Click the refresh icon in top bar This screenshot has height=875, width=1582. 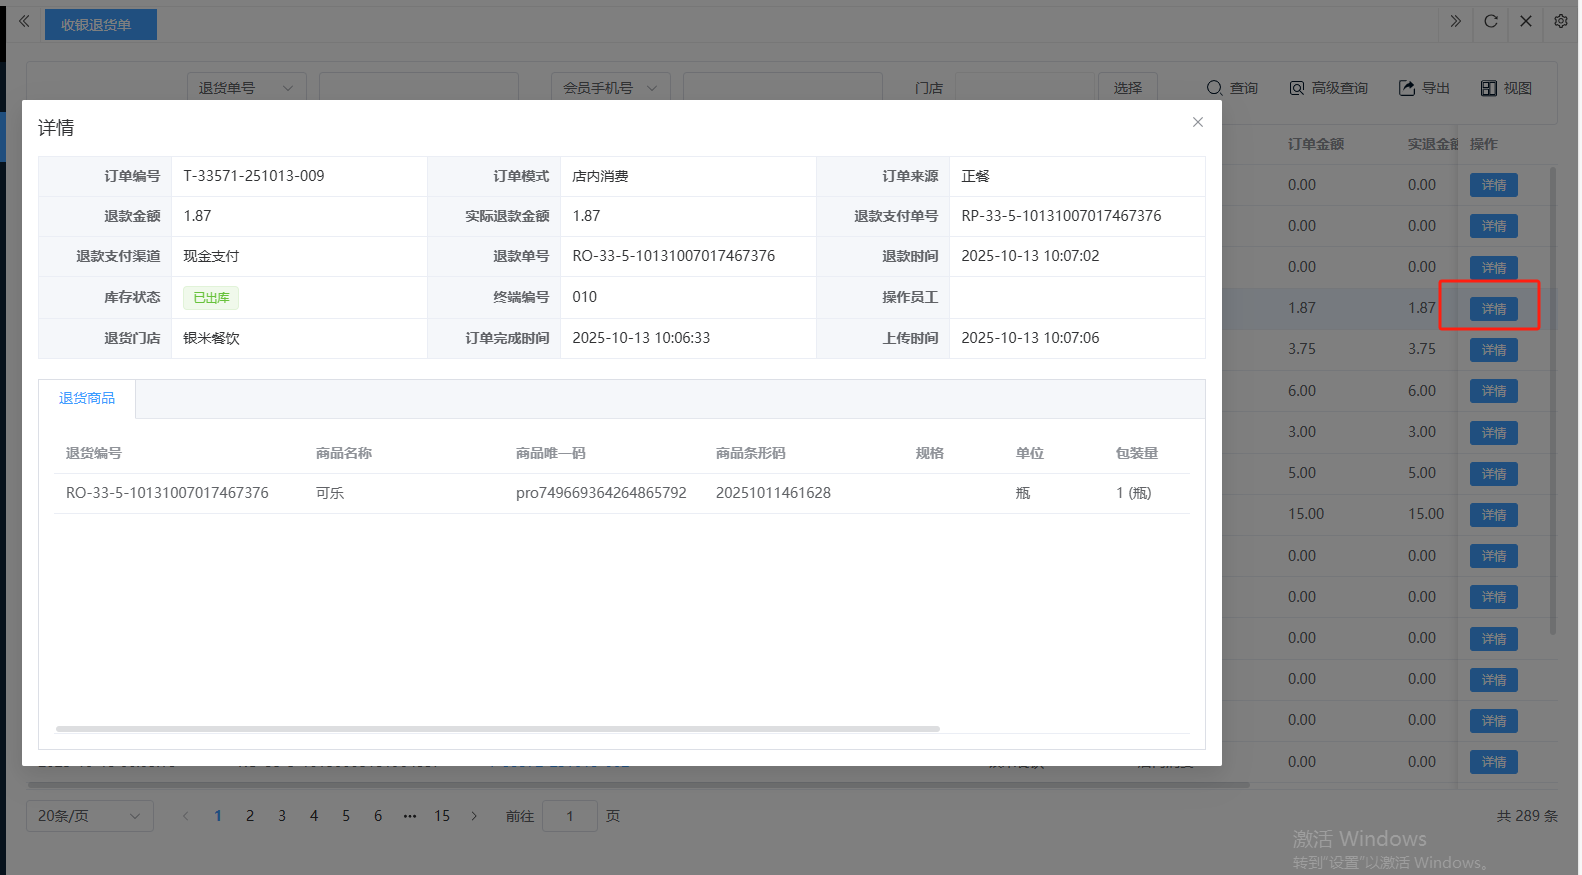1490,21
